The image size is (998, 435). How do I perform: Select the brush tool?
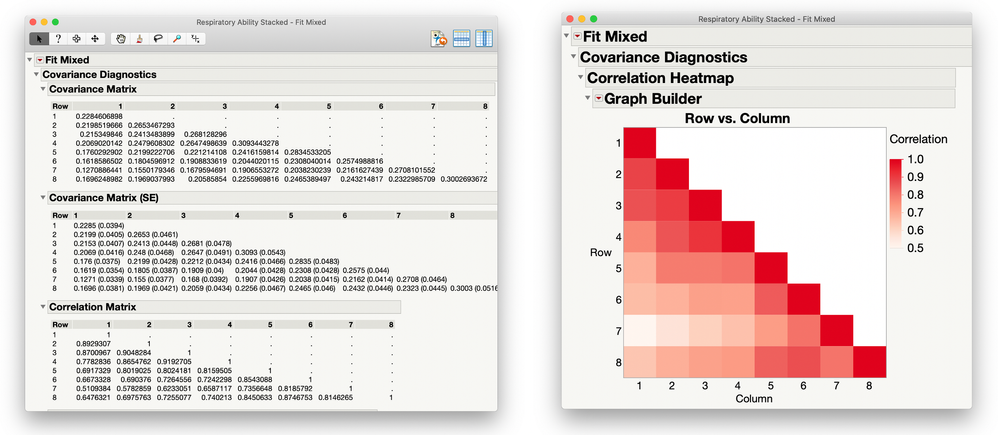[x=139, y=39]
